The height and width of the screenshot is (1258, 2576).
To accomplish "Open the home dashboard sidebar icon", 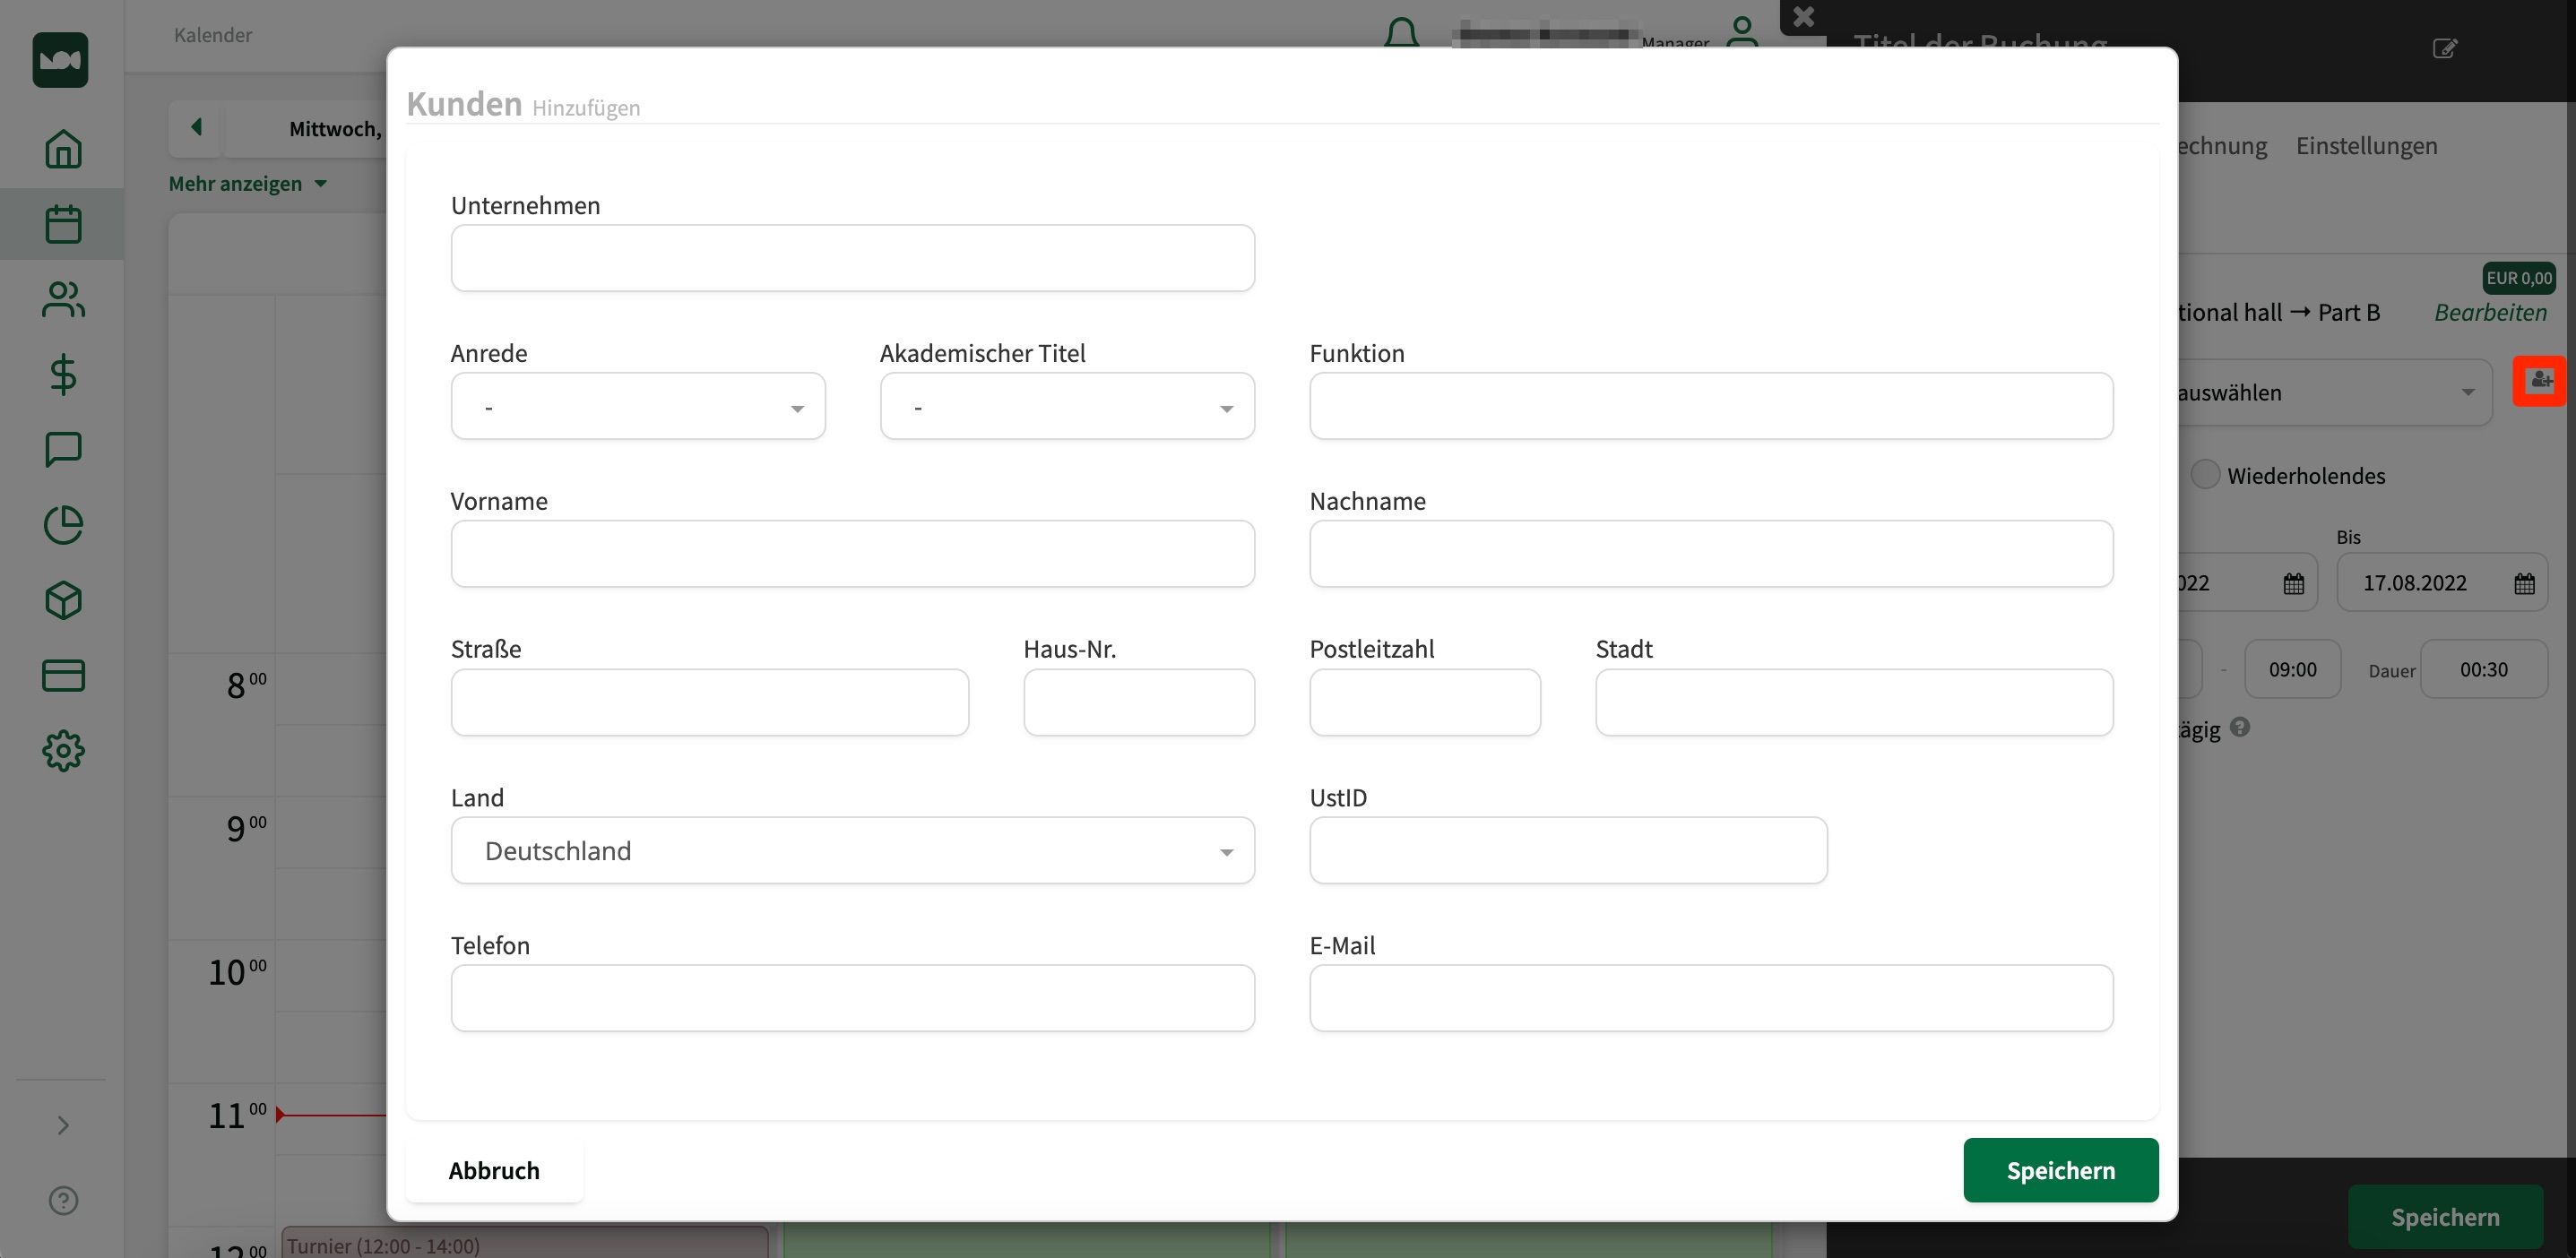I will point(63,150).
